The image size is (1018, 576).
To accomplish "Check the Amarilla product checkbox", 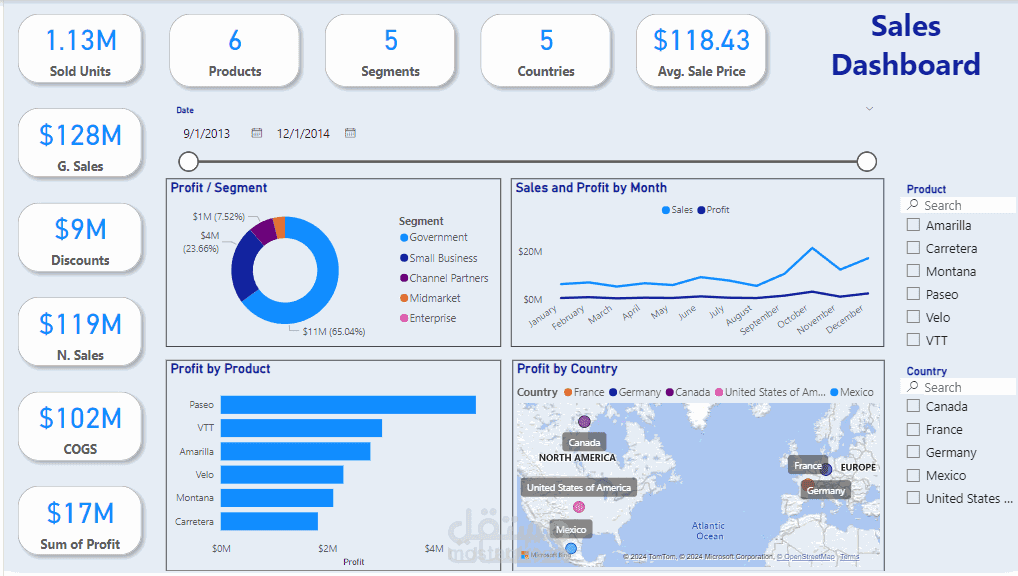I will coord(913,225).
